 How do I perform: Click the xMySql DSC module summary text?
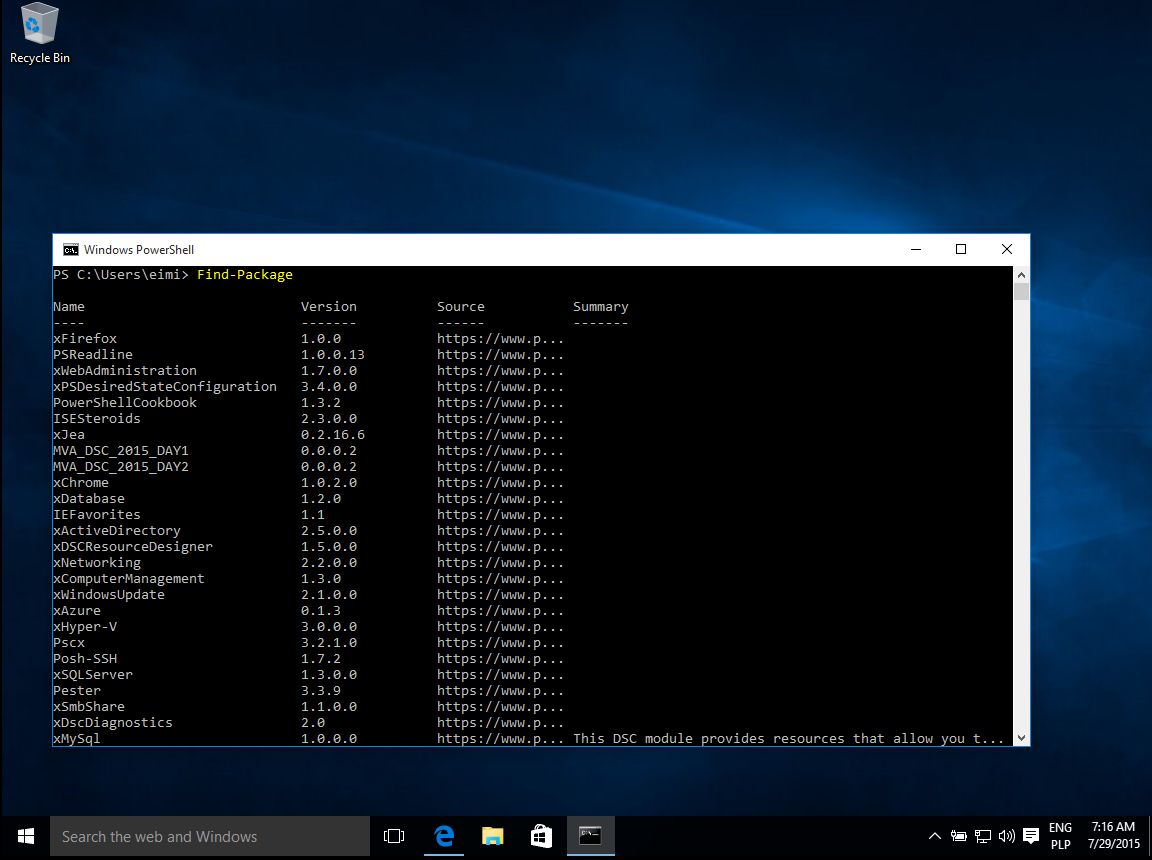click(788, 739)
